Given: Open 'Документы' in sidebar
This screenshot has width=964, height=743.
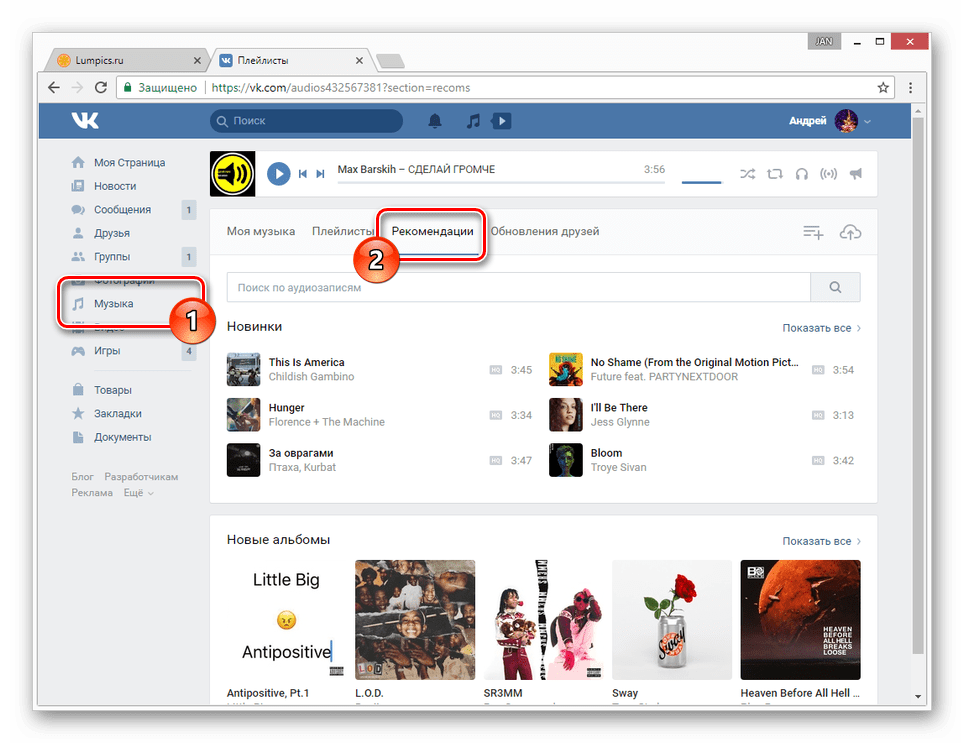Looking at the screenshot, I should [x=122, y=437].
